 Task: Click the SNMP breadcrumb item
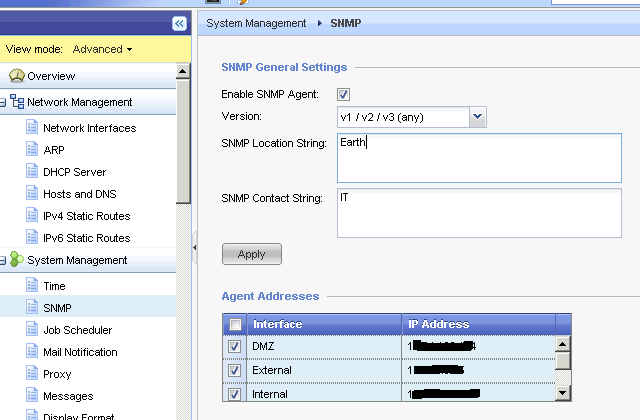(346, 23)
